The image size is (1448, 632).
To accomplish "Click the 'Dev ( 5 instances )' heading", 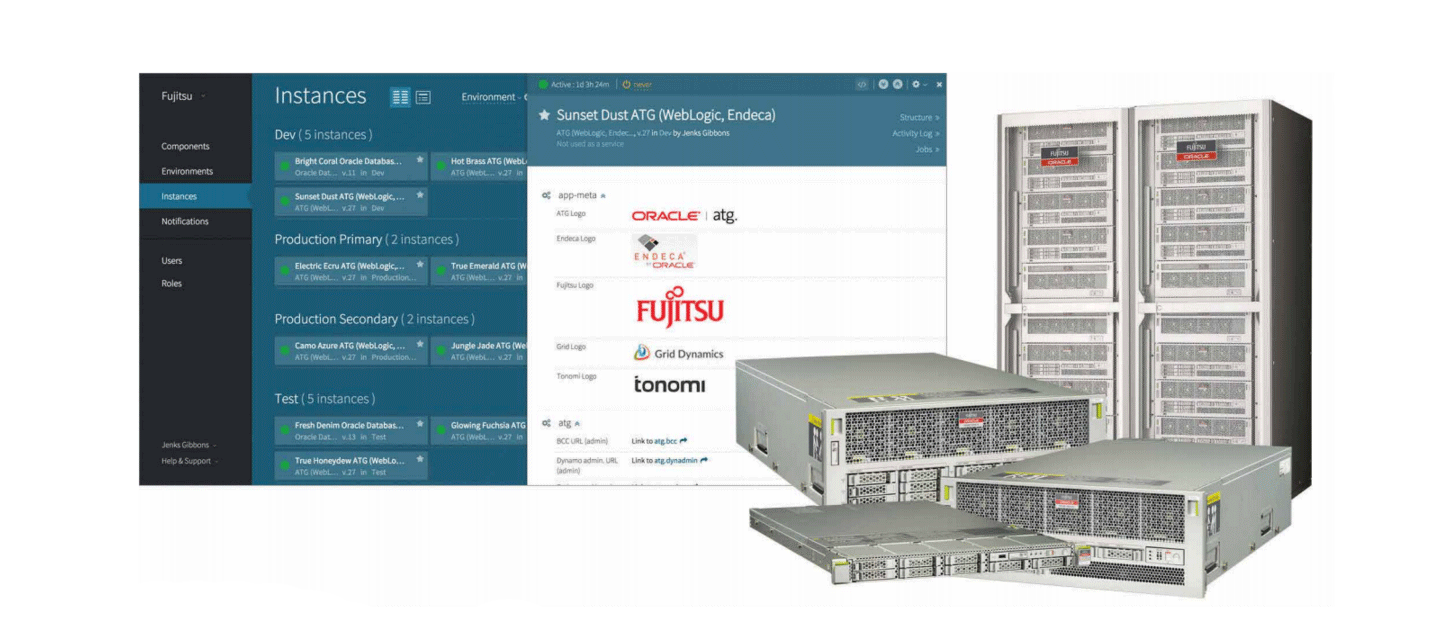I will coord(323,134).
